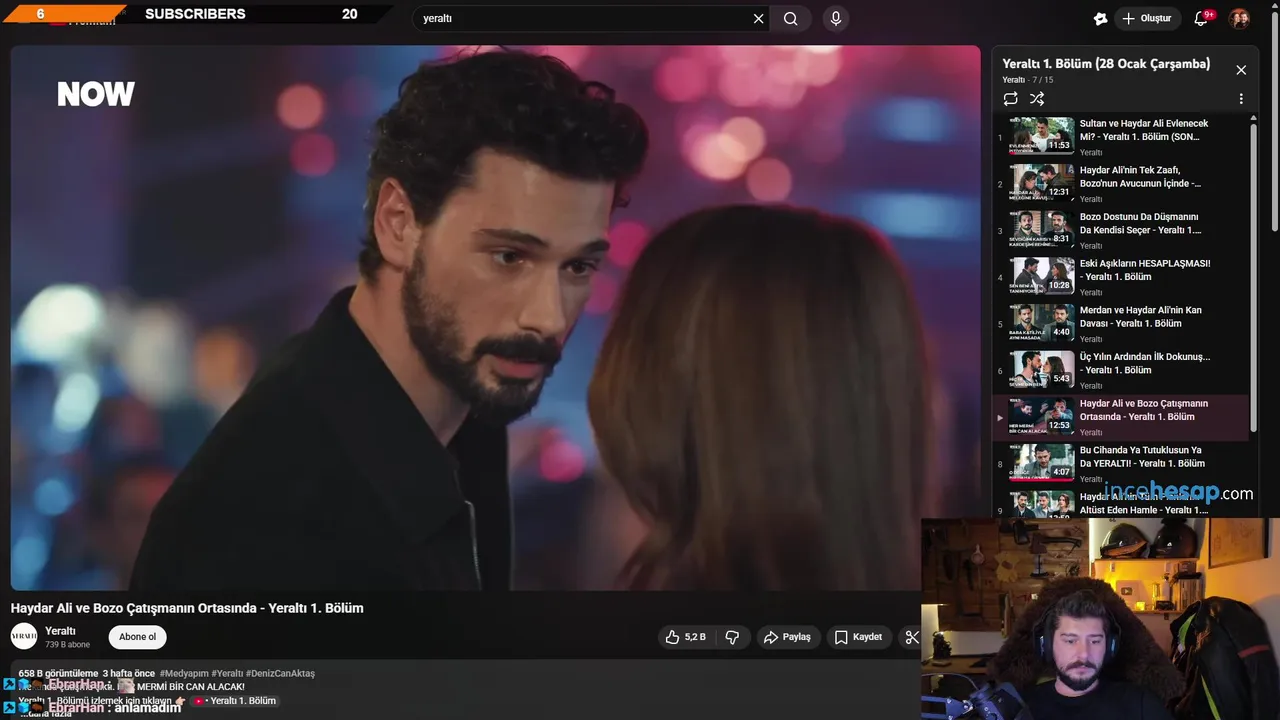Click hashtag #DenizCanAktaş in description
The height and width of the screenshot is (720, 1280).
(280, 674)
